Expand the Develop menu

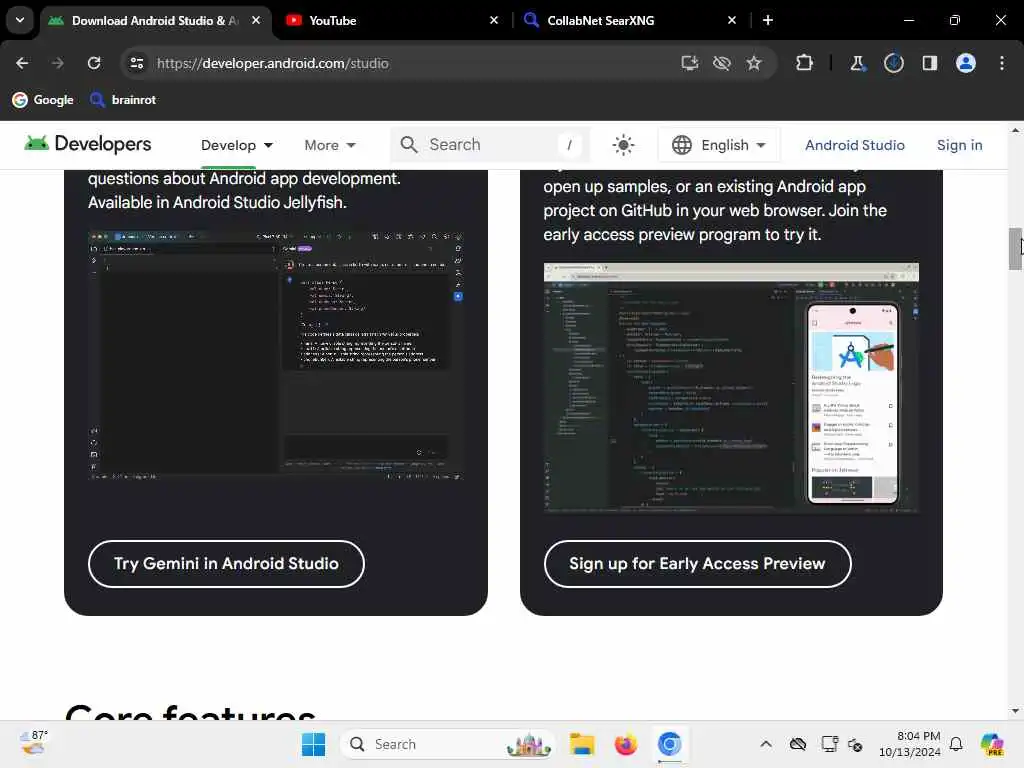pos(237,145)
